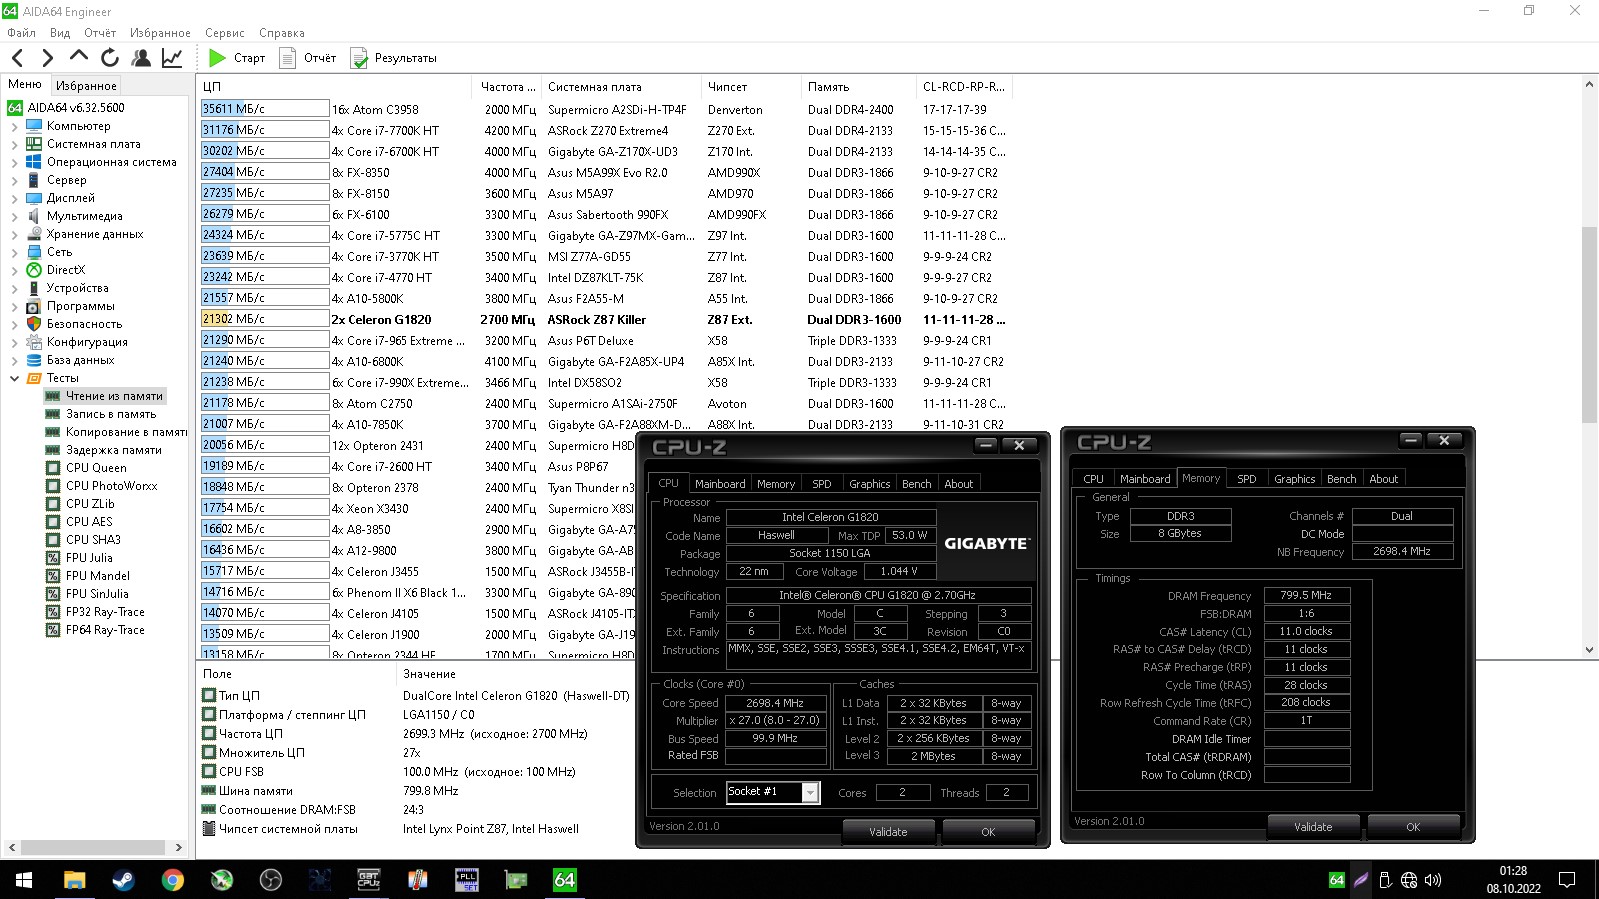The width and height of the screenshot is (1599, 899).
Task: Open Steam from the taskbar
Action: 123,880
